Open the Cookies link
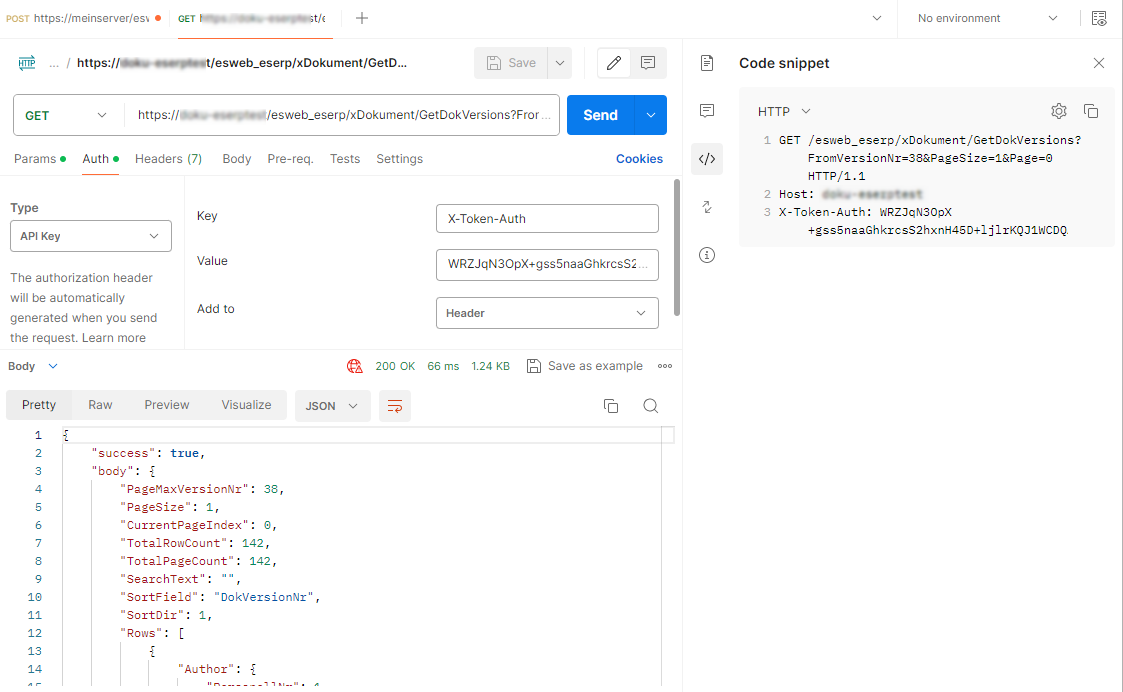The width and height of the screenshot is (1123, 692). click(x=639, y=159)
